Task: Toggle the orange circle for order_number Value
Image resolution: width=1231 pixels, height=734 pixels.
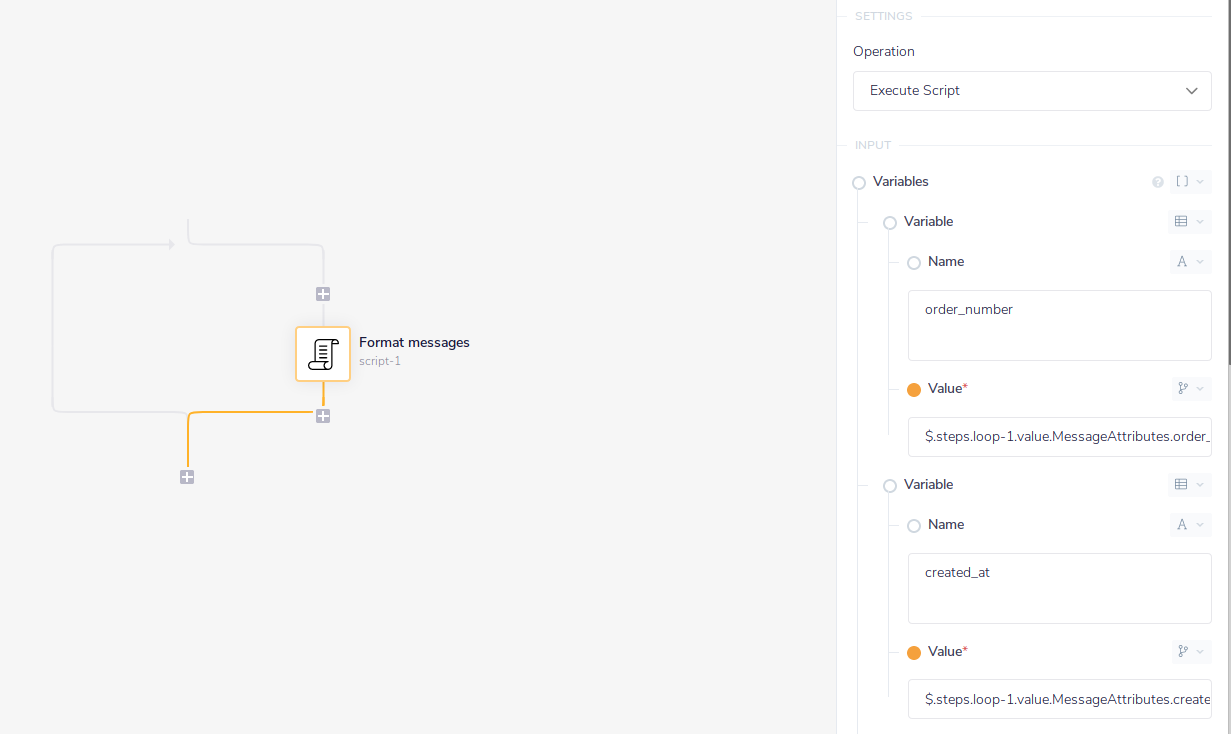Action: [914, 390]
